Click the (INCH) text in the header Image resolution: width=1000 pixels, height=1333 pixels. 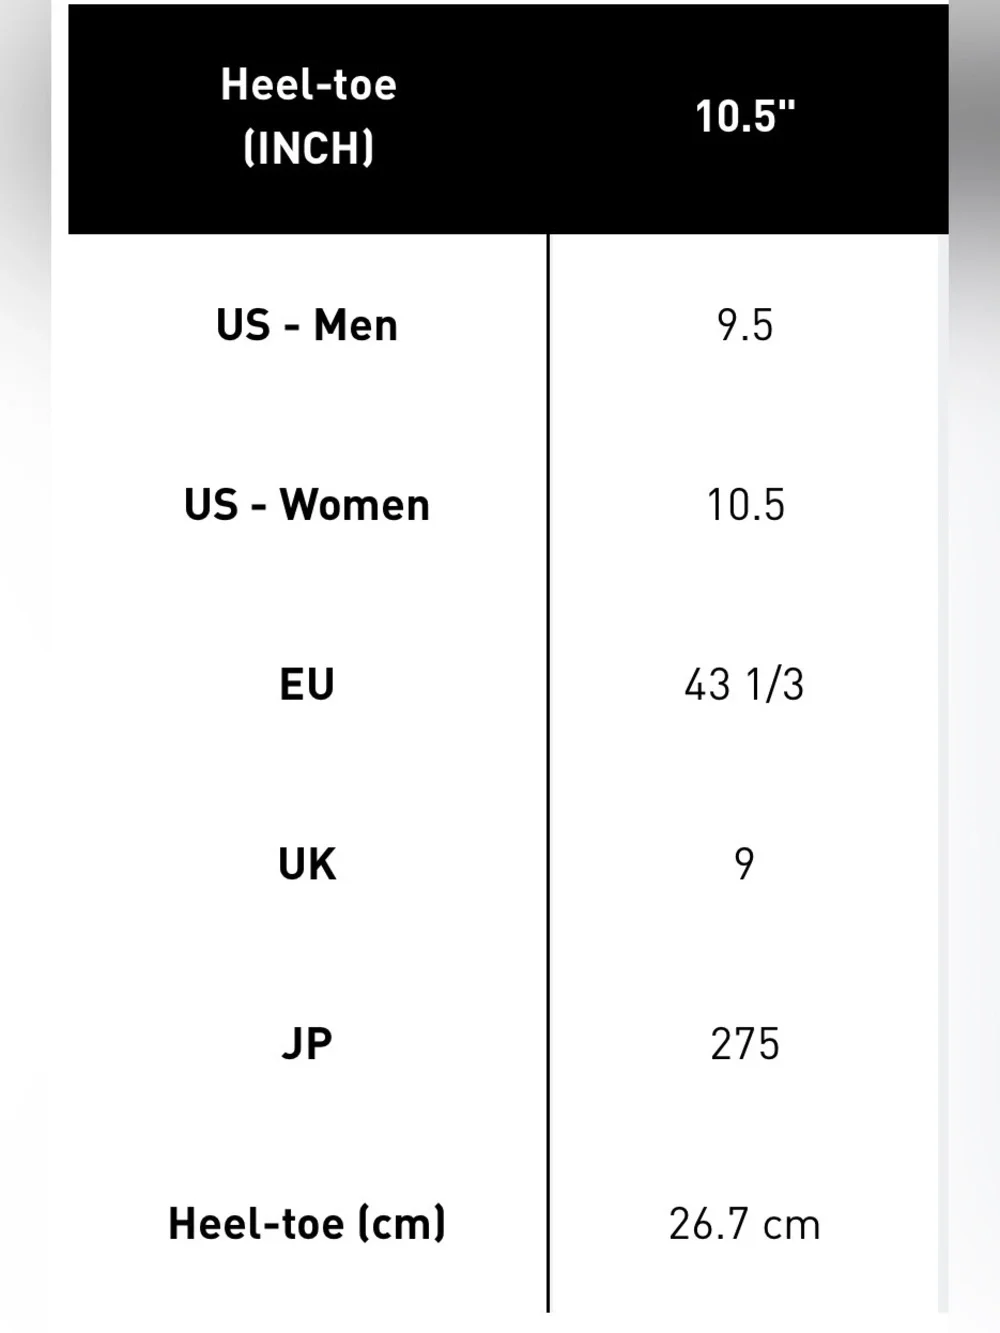coord(309,148)
